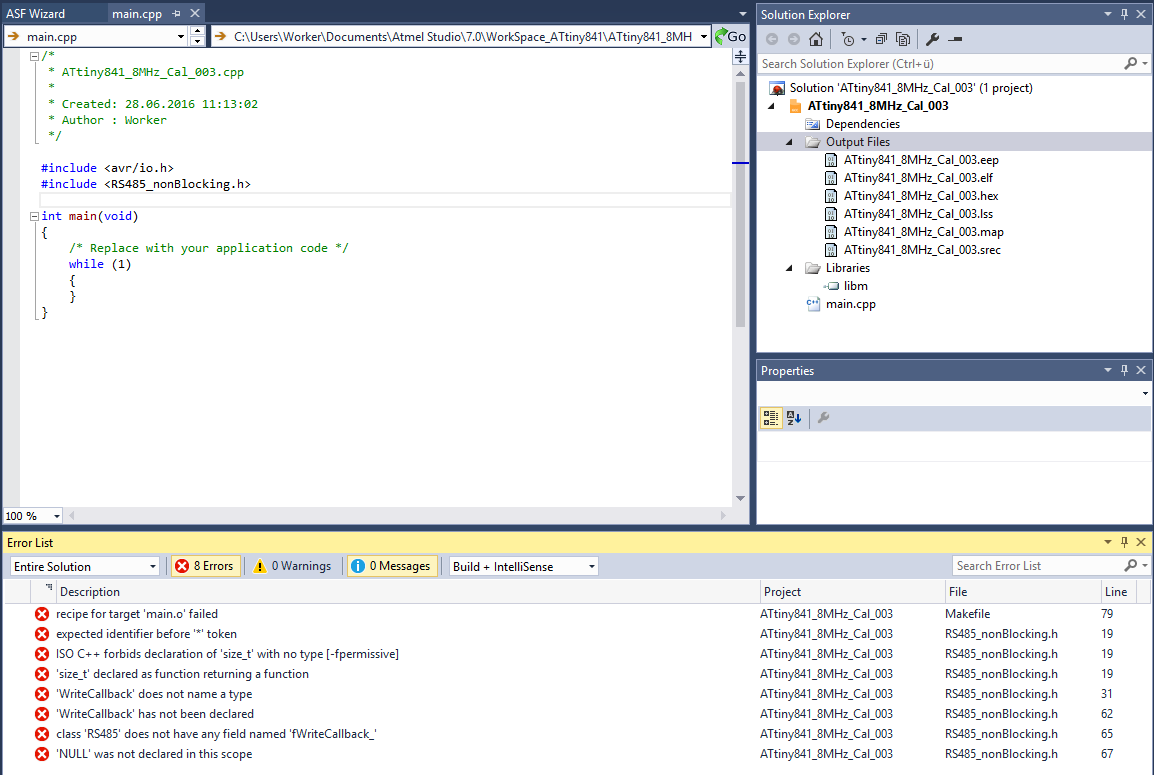Open Solution Explorer wrench Properties icon
1154x775 pixels.
[x=932, y=39]
